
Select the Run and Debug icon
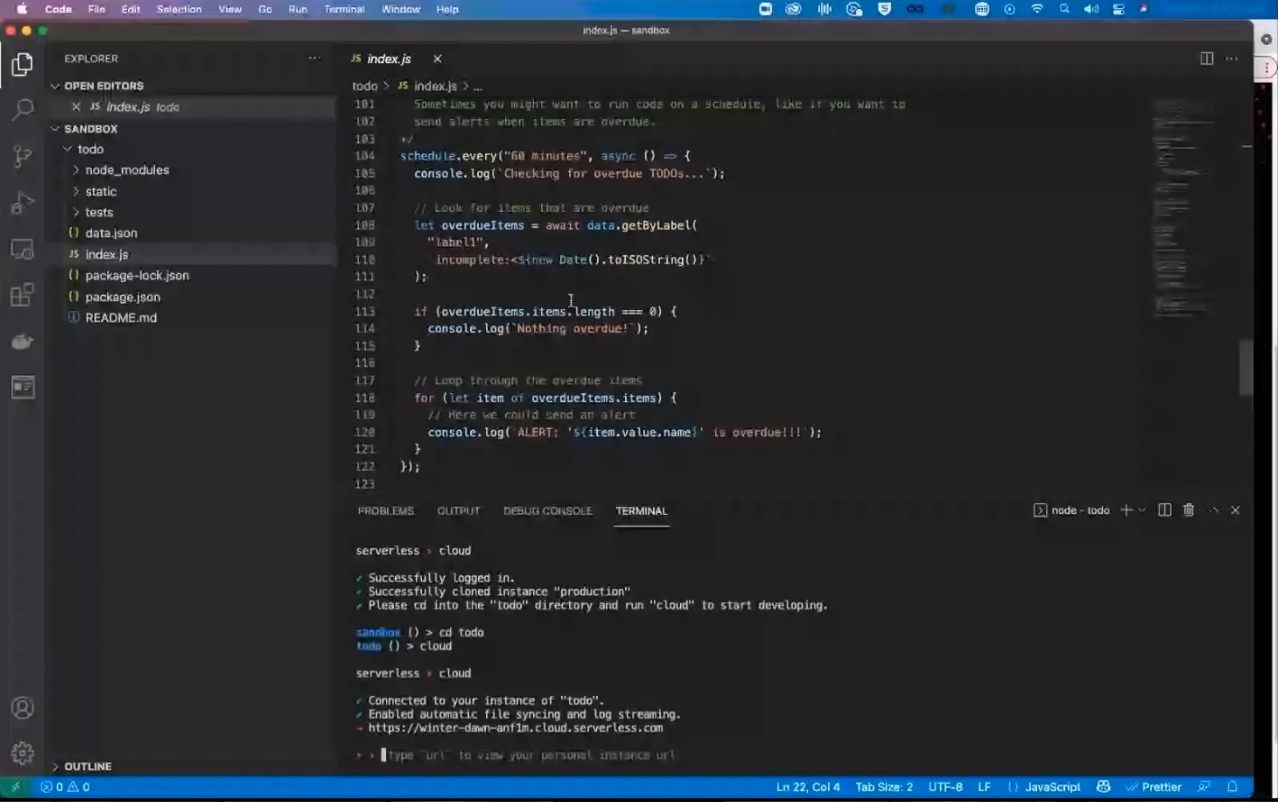(x=22, y=201)
